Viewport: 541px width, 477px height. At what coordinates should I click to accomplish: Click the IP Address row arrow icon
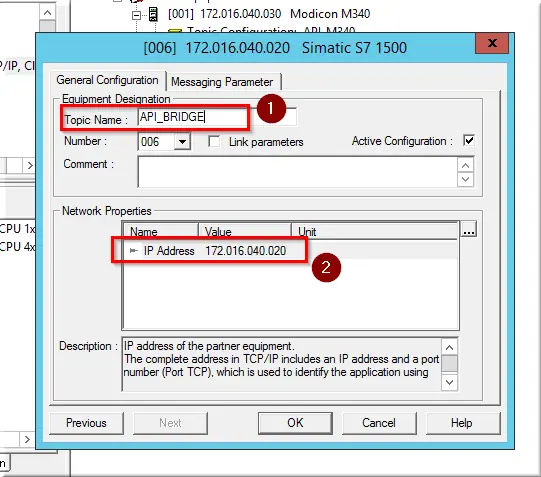coord(134,251)
